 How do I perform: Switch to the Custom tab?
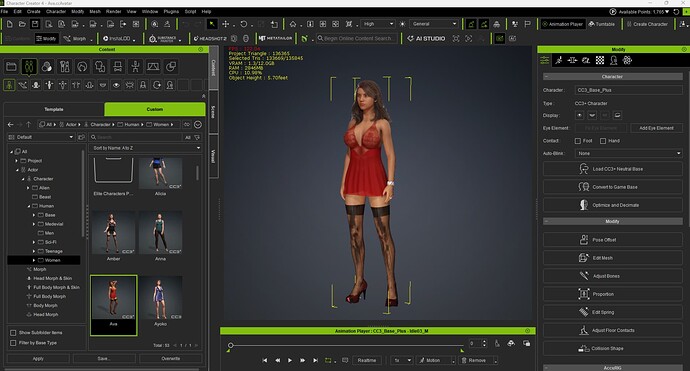(155, 109)
